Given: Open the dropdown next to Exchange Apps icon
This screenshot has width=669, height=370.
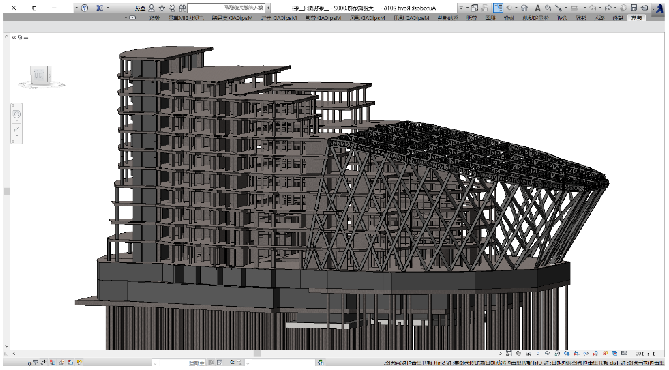Looking at the screenshot, I should 108,8.
